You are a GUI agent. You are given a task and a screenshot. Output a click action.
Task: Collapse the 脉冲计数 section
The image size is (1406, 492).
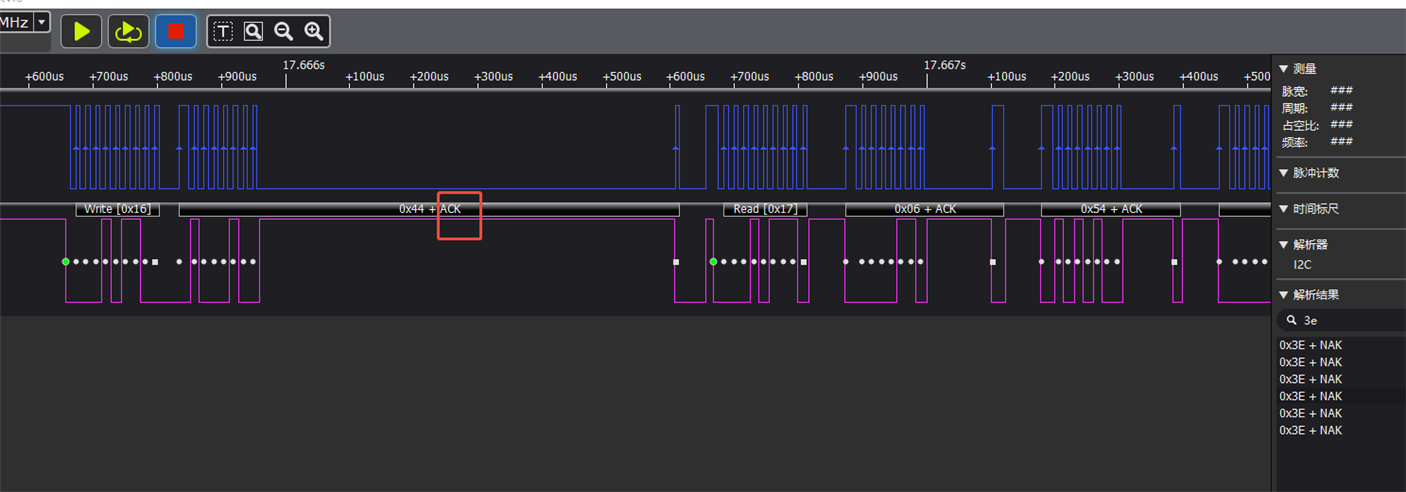(x=1284, y=173)
